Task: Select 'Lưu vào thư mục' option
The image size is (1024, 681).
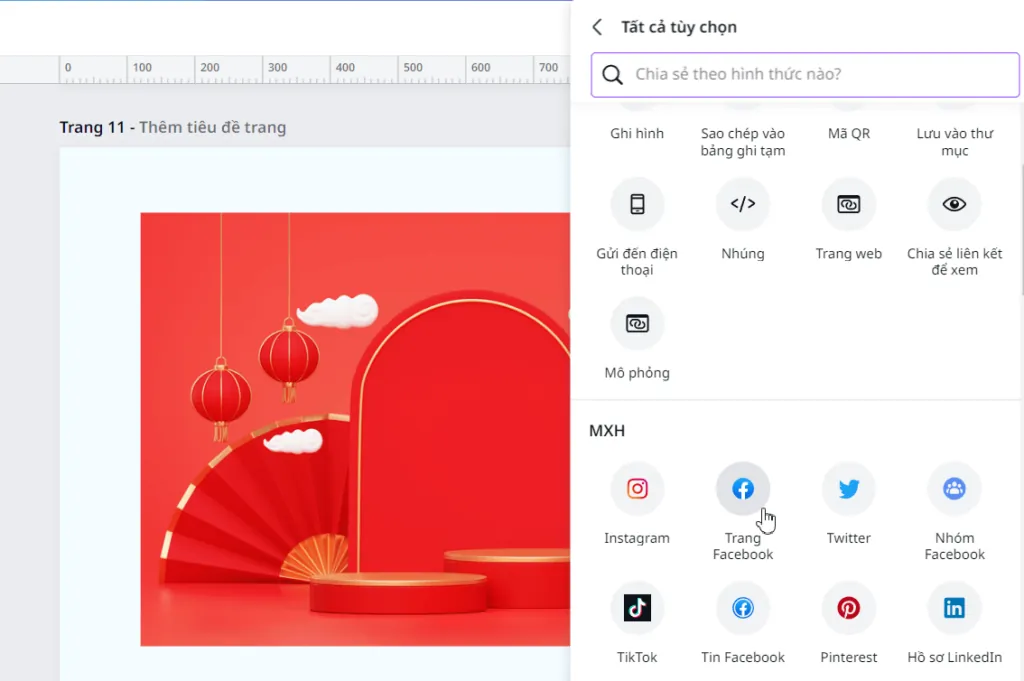Action: pyautogui.click(x=954, y=142)
